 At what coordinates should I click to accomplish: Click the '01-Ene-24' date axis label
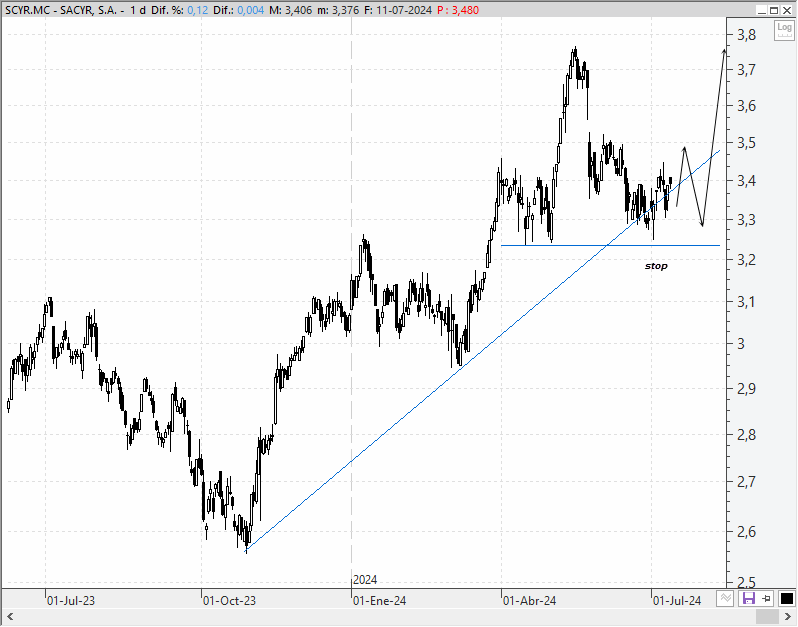click(x=380, y=601)
